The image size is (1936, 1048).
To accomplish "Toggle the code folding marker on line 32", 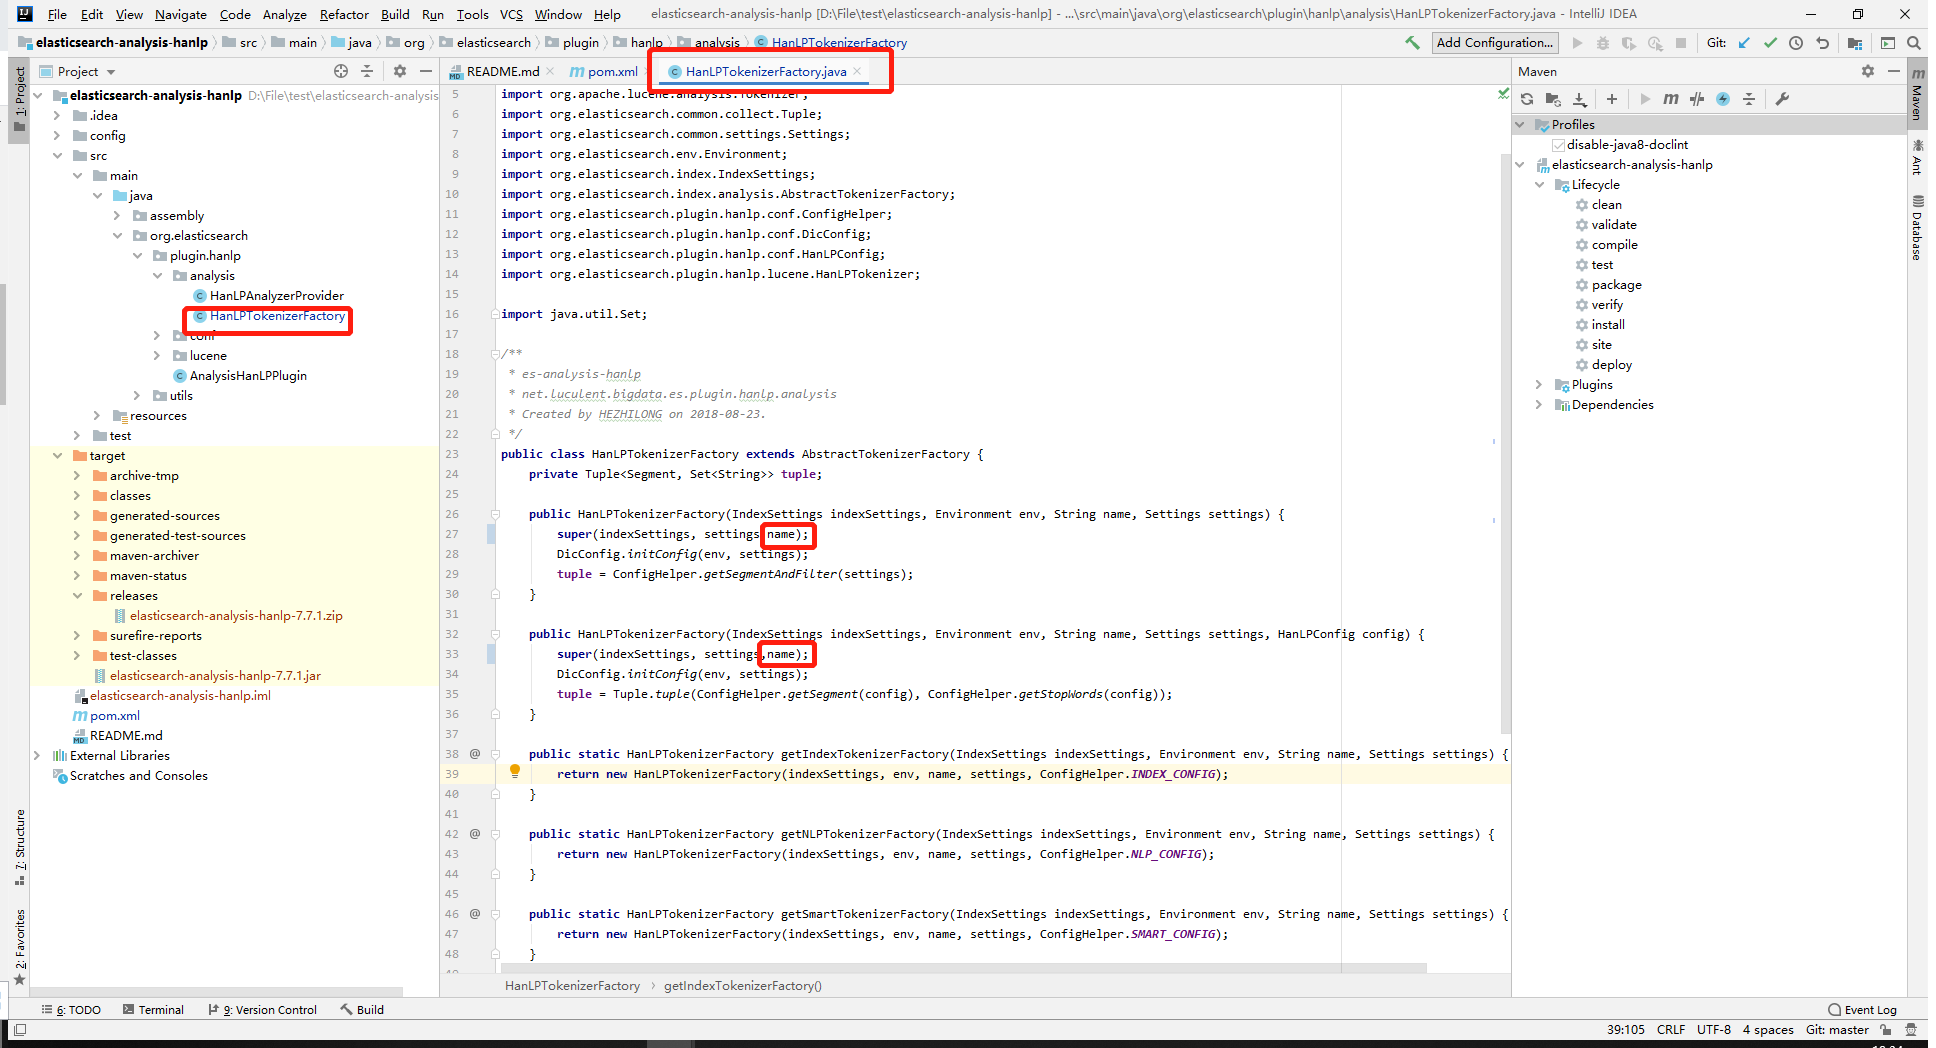I will pyautogui.click(x=495, y=634).
